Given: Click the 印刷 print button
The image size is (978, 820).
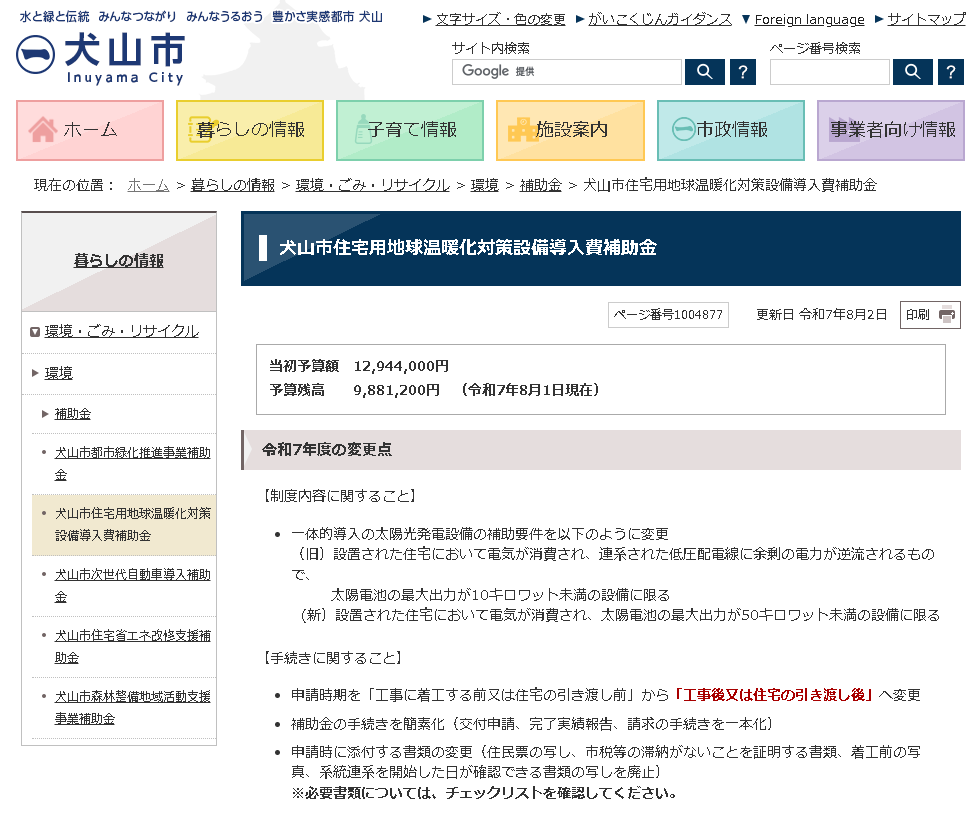Looking at the screenshot, I should click(x=930, y=314).
